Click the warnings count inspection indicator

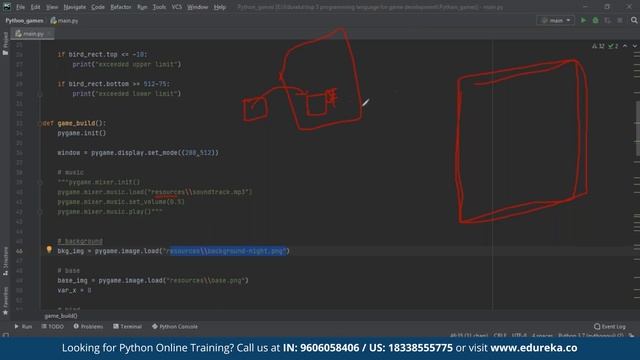coord(598,46)
